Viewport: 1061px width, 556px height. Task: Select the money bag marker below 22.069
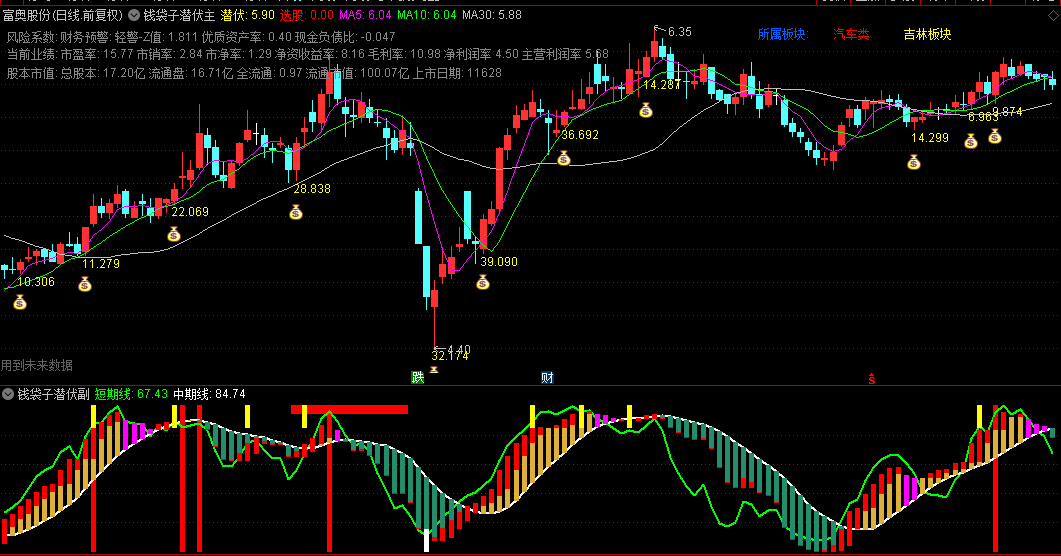(174, 234)
